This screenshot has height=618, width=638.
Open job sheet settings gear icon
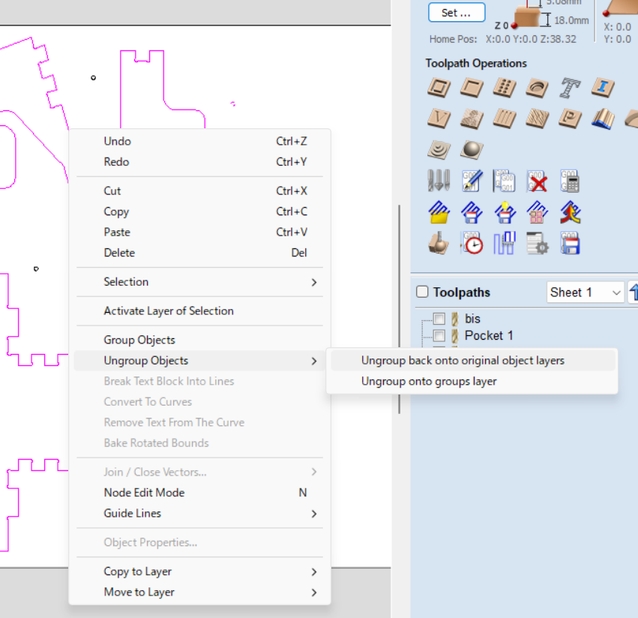pos(537,243)
